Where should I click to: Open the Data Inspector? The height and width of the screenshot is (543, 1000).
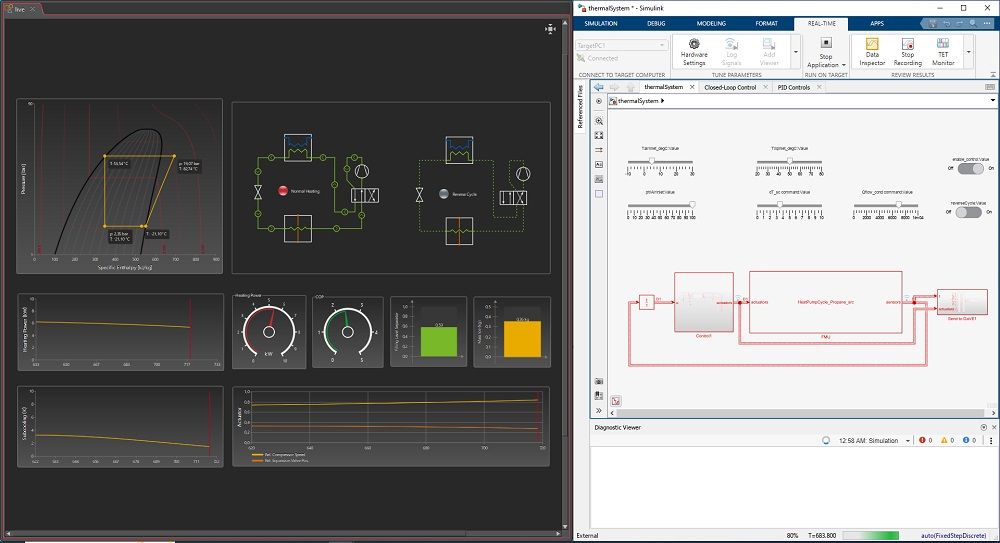pos(872,52)
